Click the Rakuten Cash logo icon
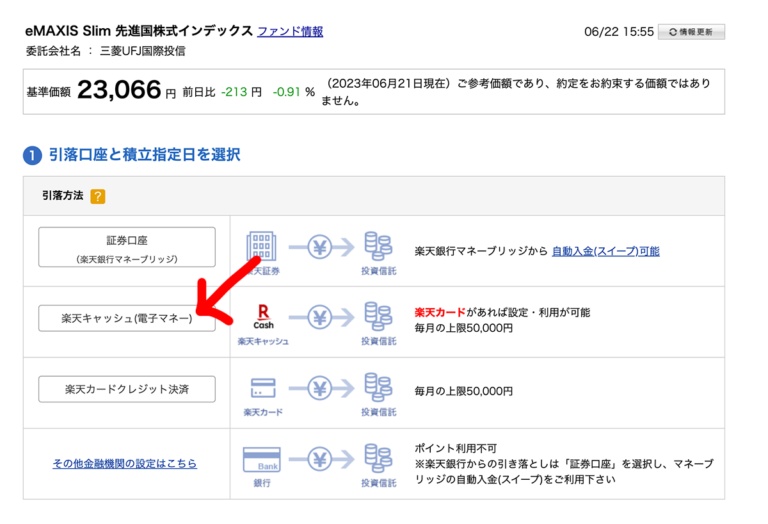 pyautogui.click(x=262, y=316)
